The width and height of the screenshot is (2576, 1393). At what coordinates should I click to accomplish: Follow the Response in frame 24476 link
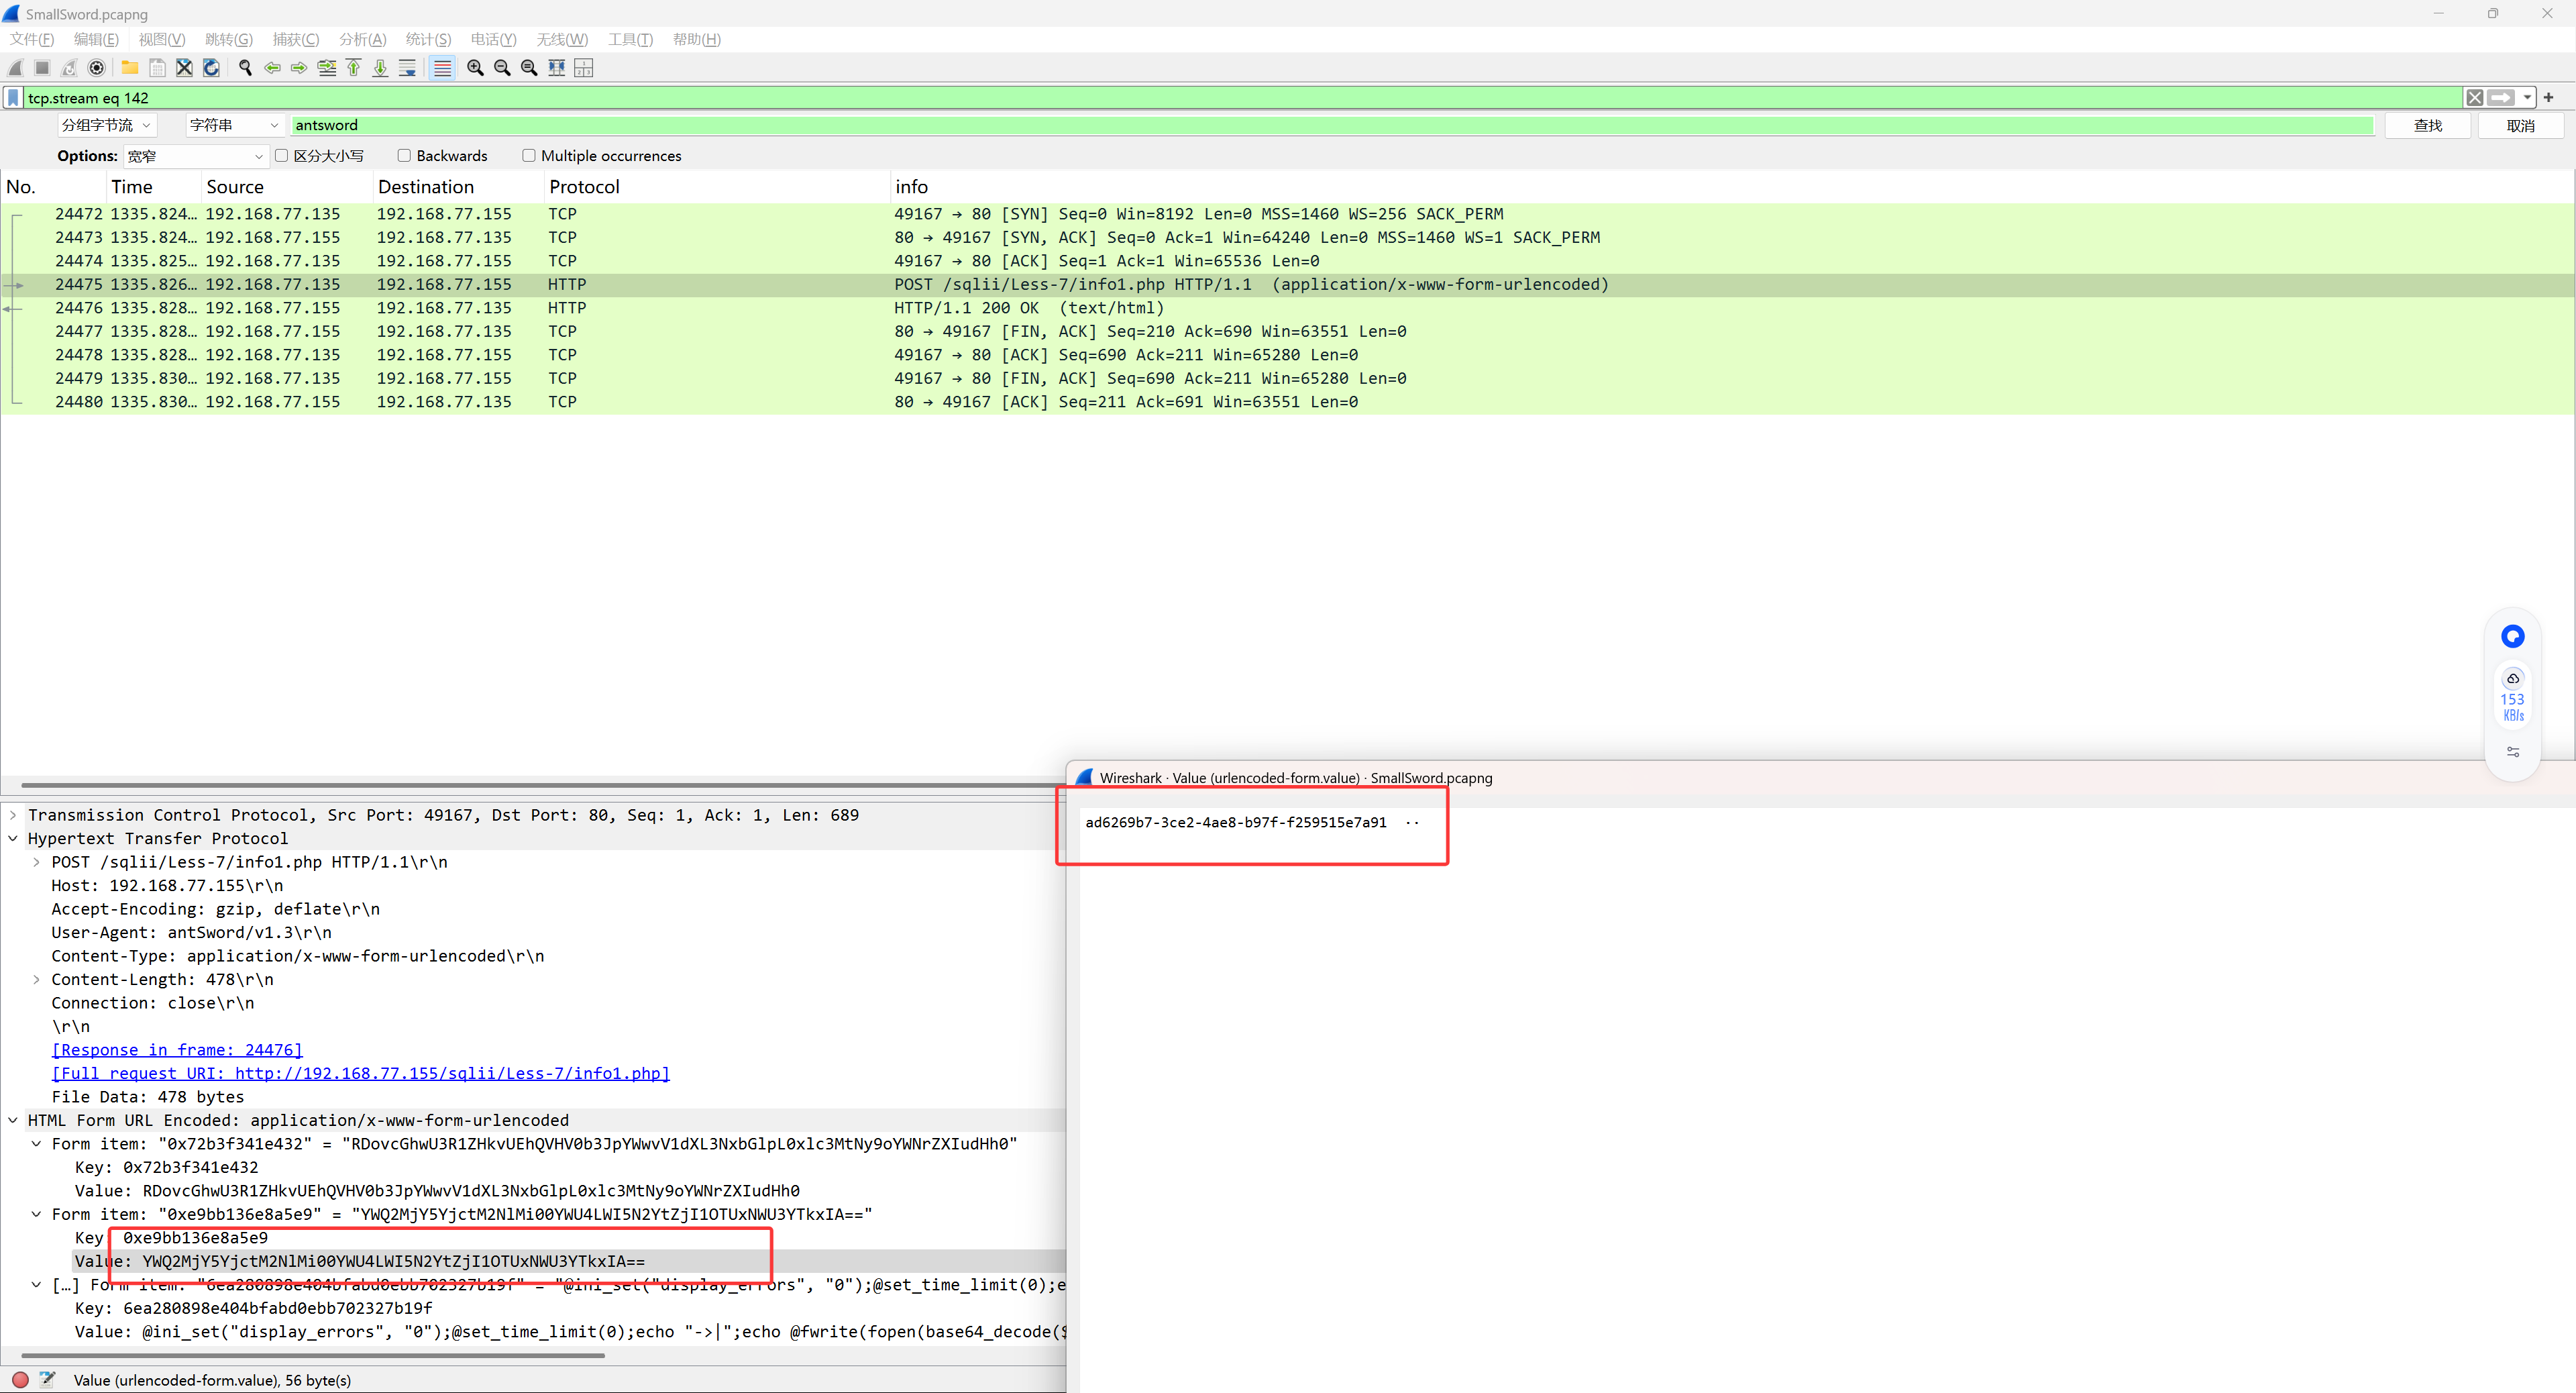[x=177, y=1050]
